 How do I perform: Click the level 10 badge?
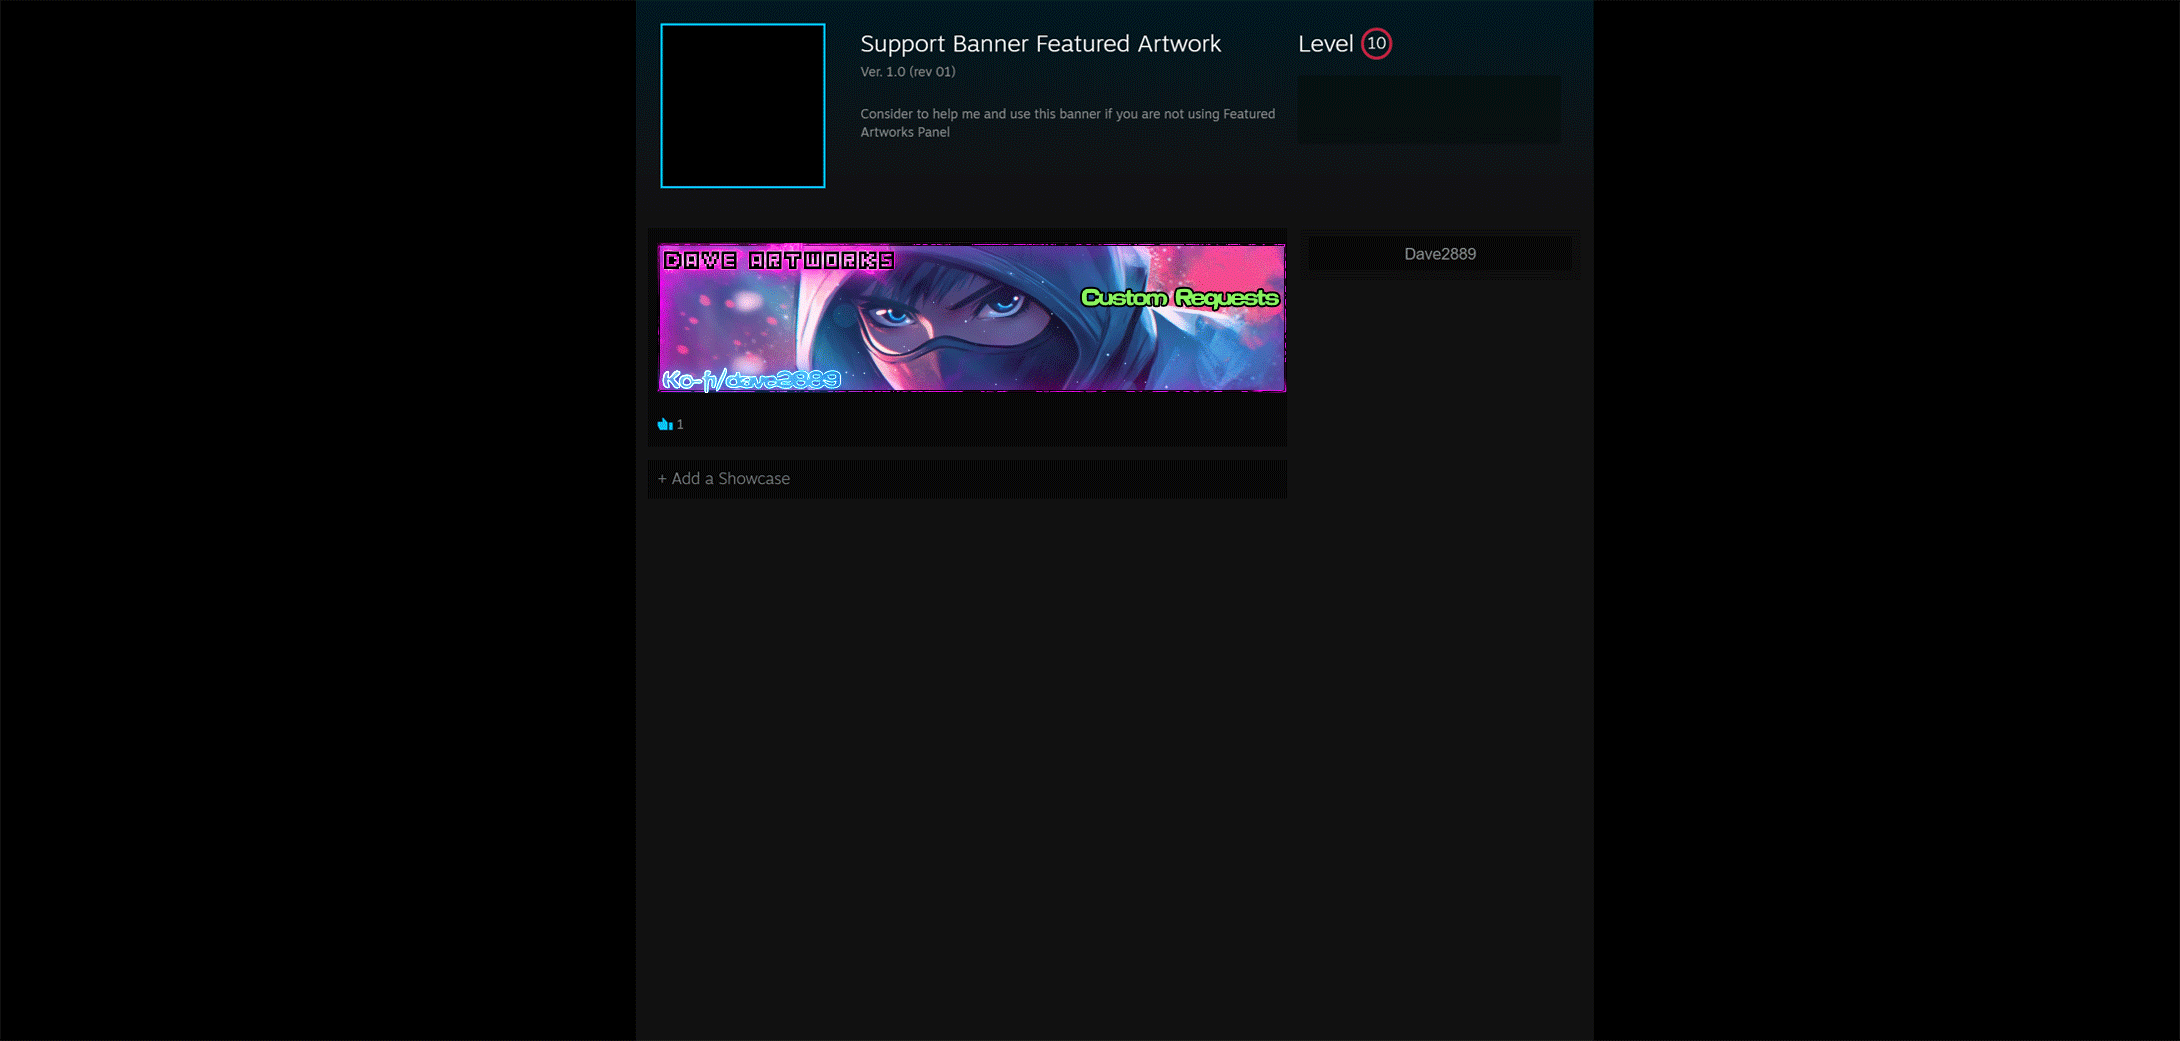tap(1376, 44)
